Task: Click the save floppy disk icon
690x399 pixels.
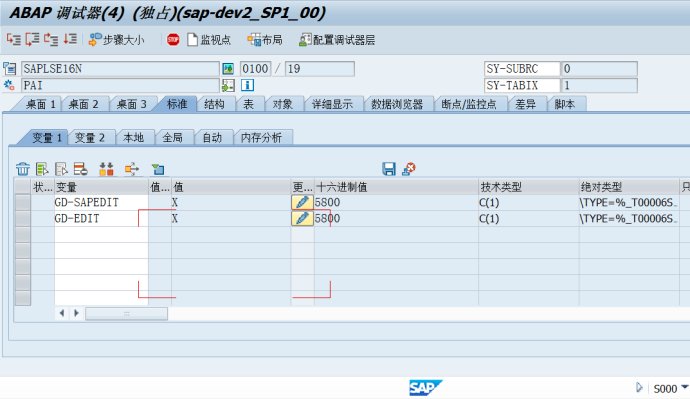Action: [389, 168]
